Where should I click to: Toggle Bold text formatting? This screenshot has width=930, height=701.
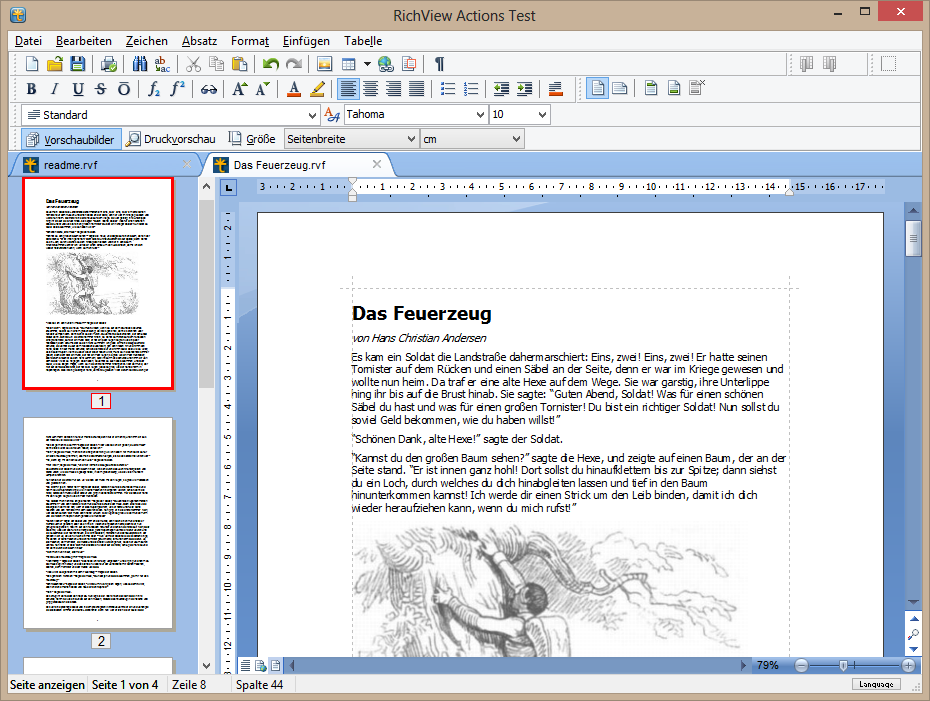tap(31, 89)
